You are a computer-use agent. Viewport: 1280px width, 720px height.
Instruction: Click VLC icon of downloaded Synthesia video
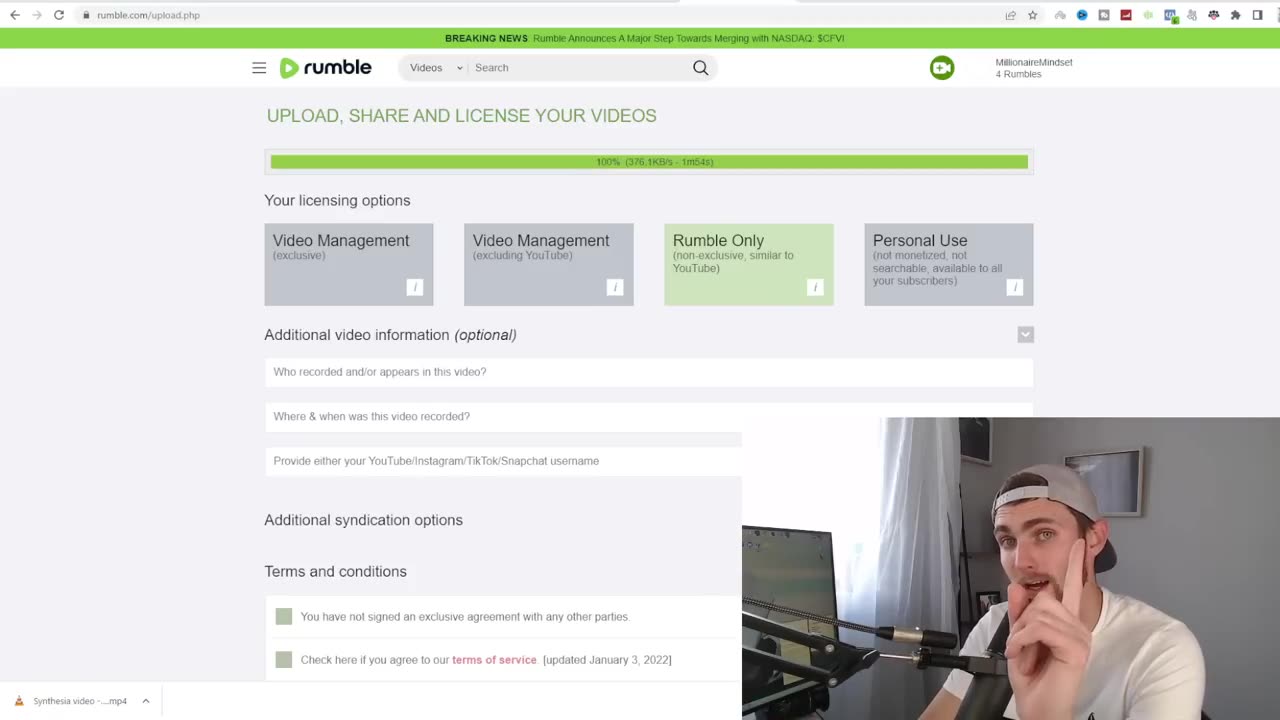[18, 701]
